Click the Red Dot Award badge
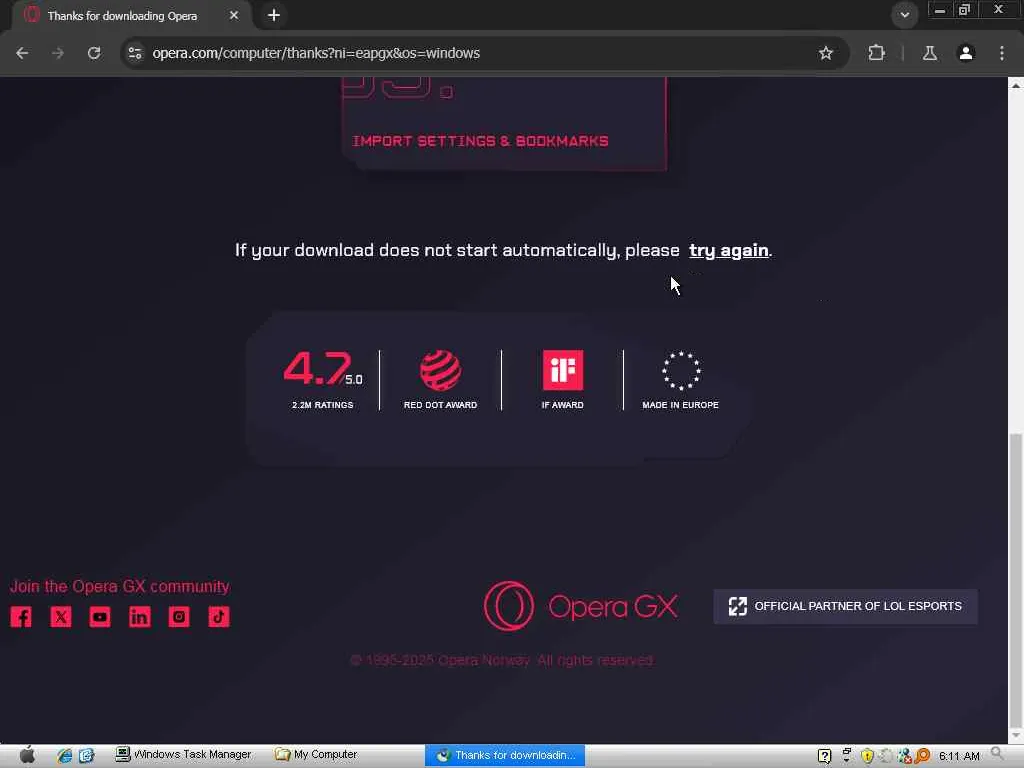The image size is (1024, 768). pos(440,380)
